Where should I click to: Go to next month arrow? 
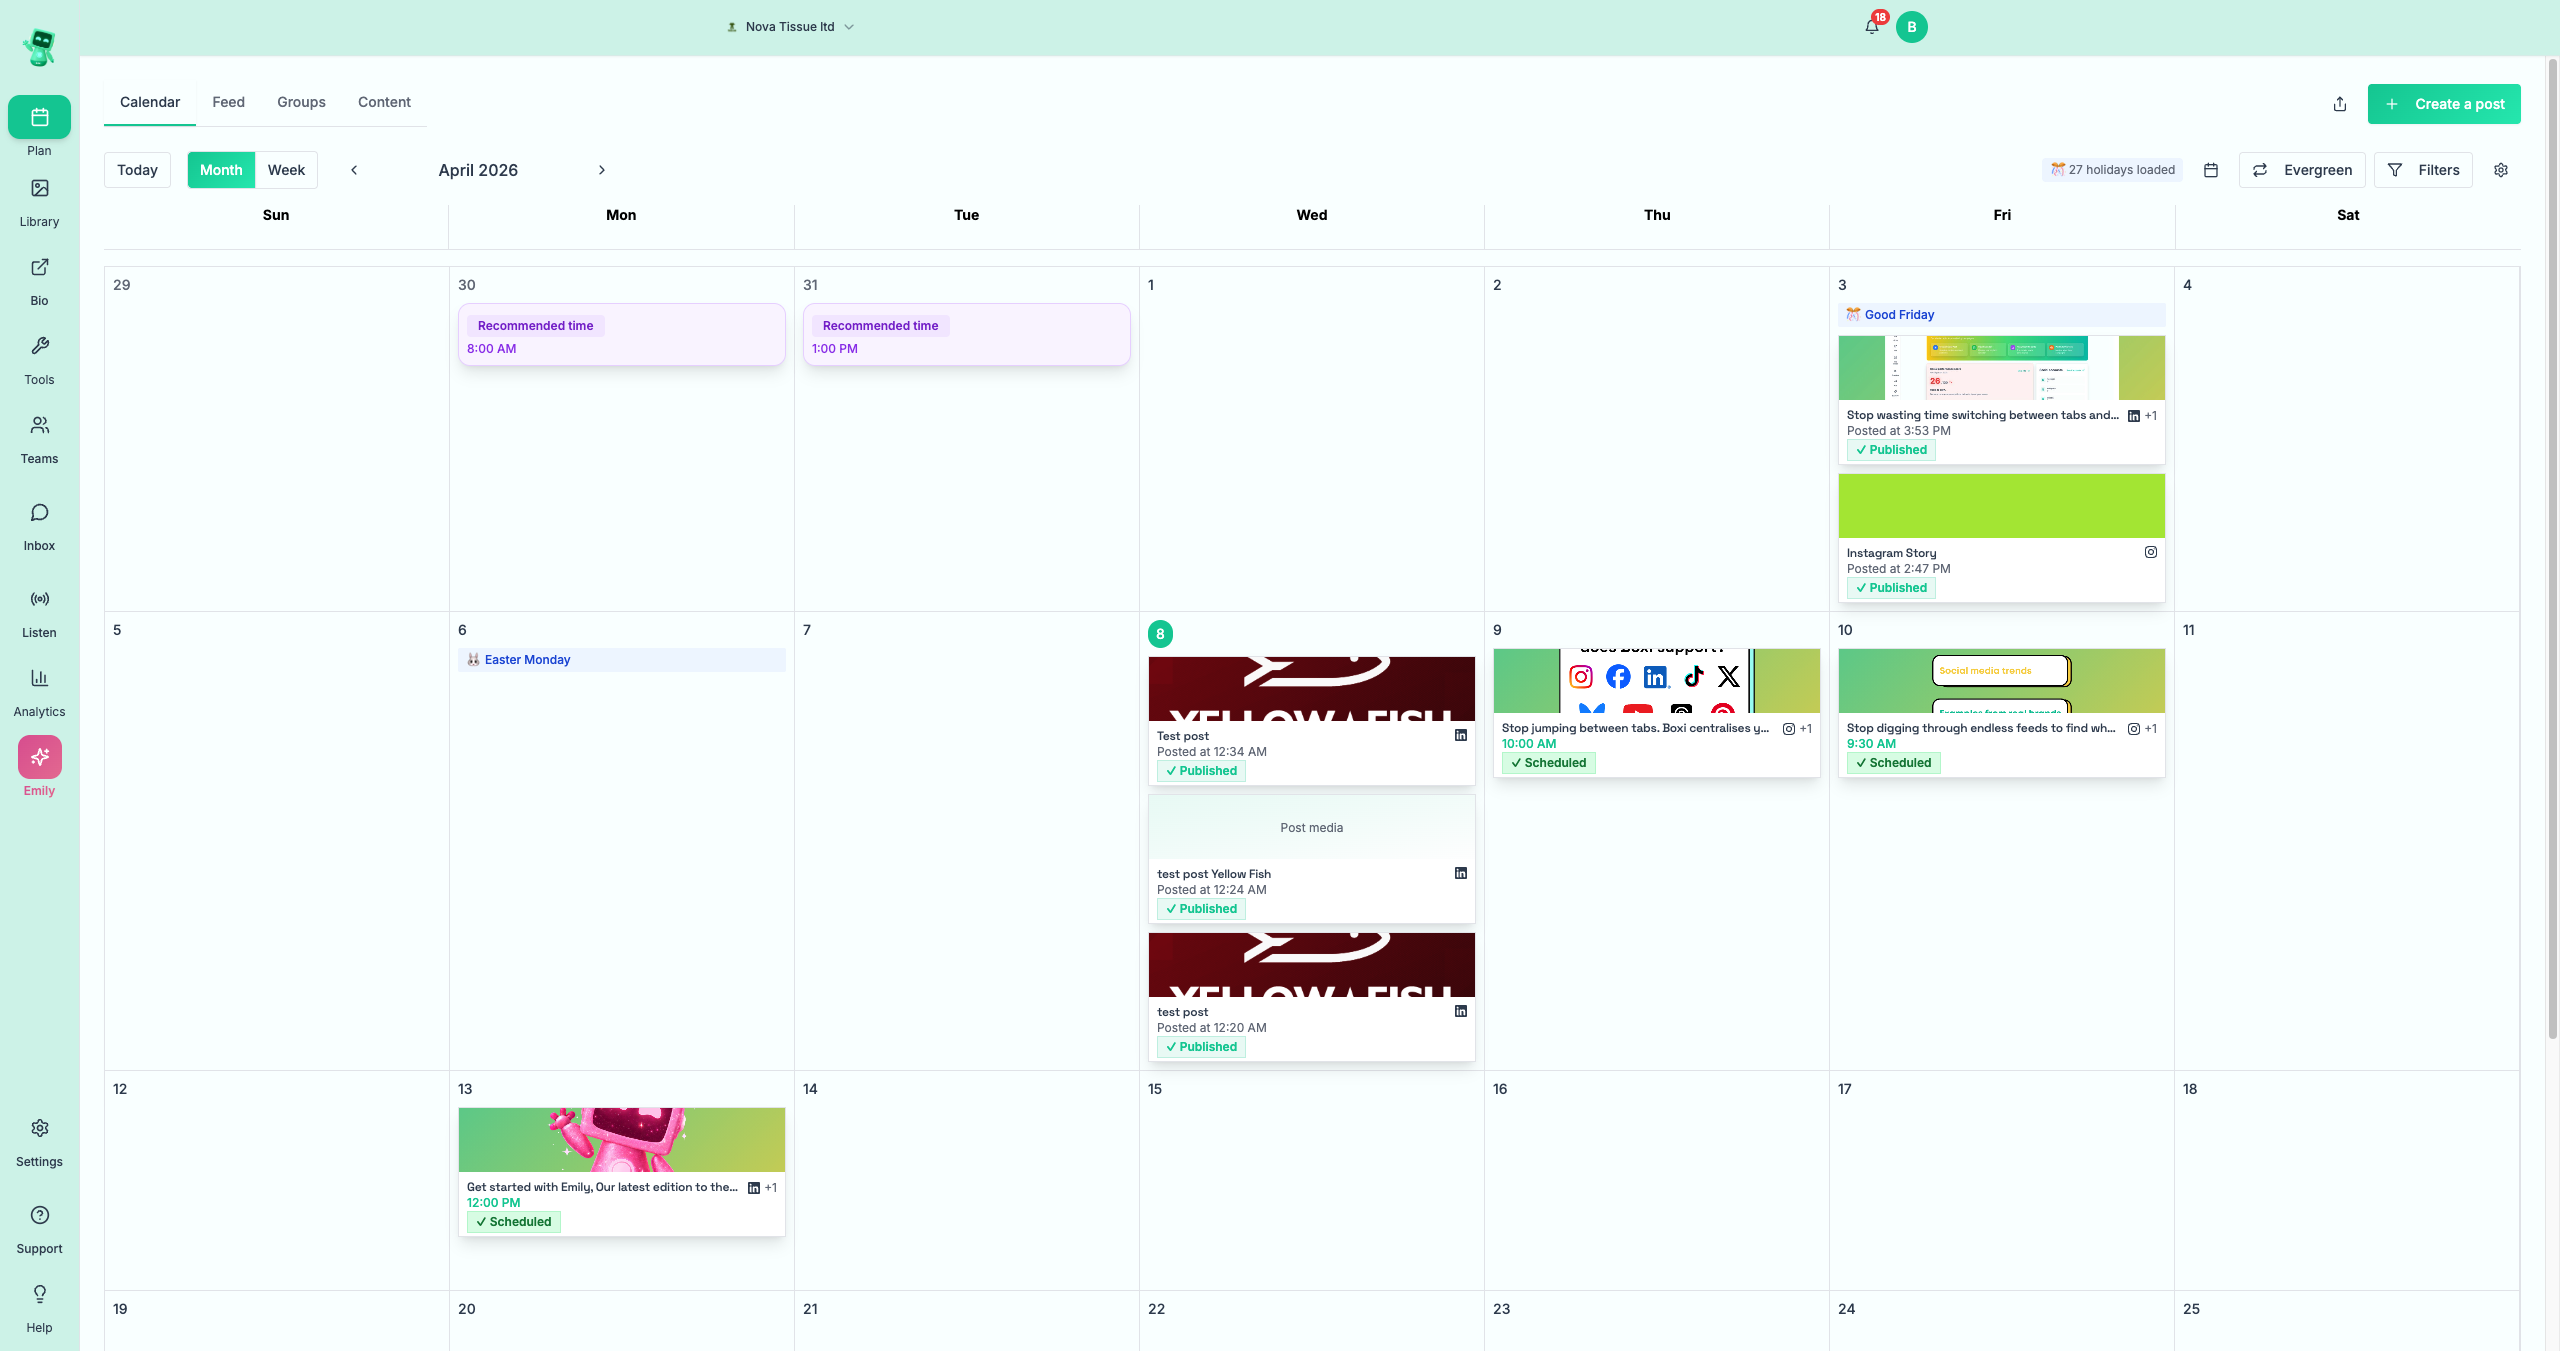pyautogui.click(x=601, y=170)
